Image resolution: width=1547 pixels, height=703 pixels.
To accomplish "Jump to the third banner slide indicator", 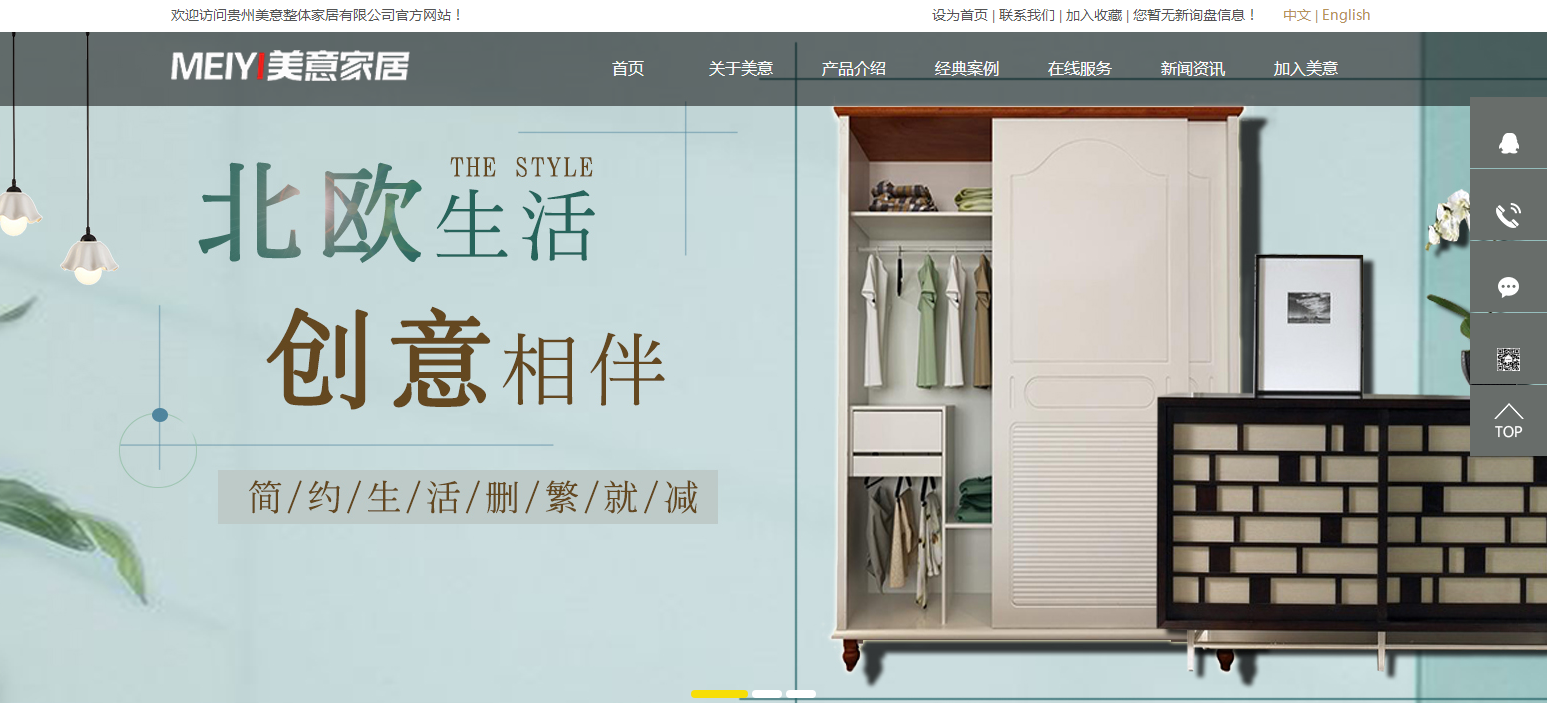I will coord(801,693).
